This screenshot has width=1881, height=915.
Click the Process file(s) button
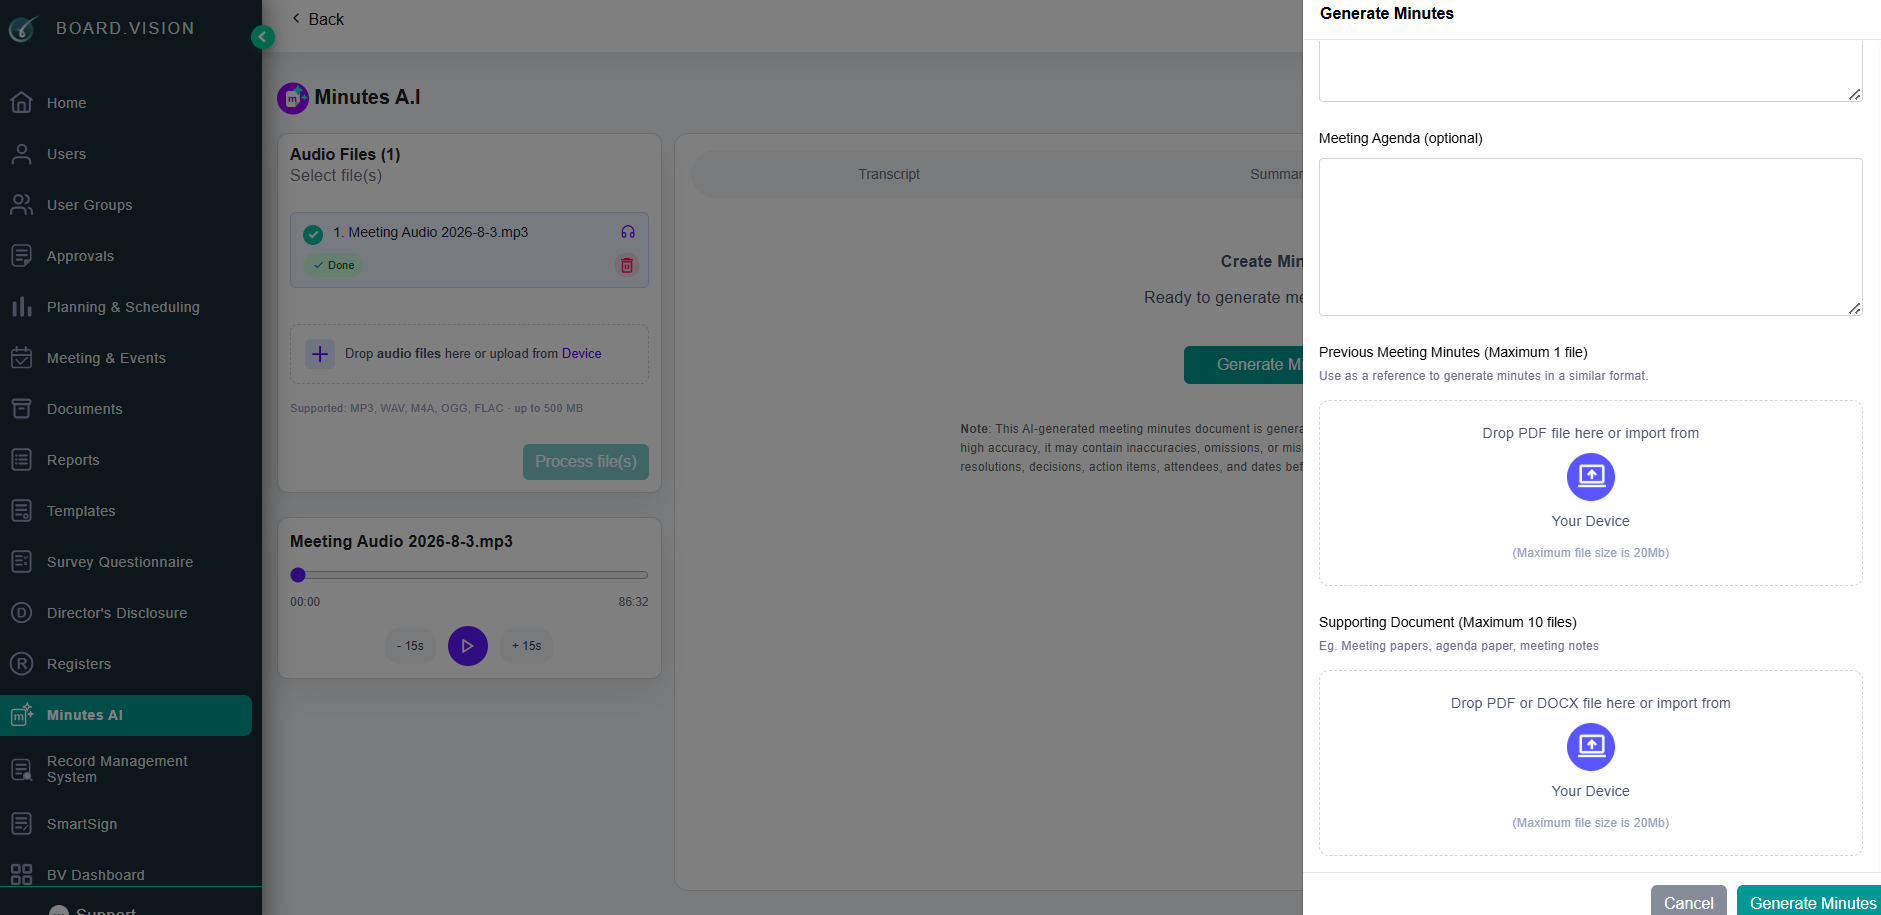586,462
